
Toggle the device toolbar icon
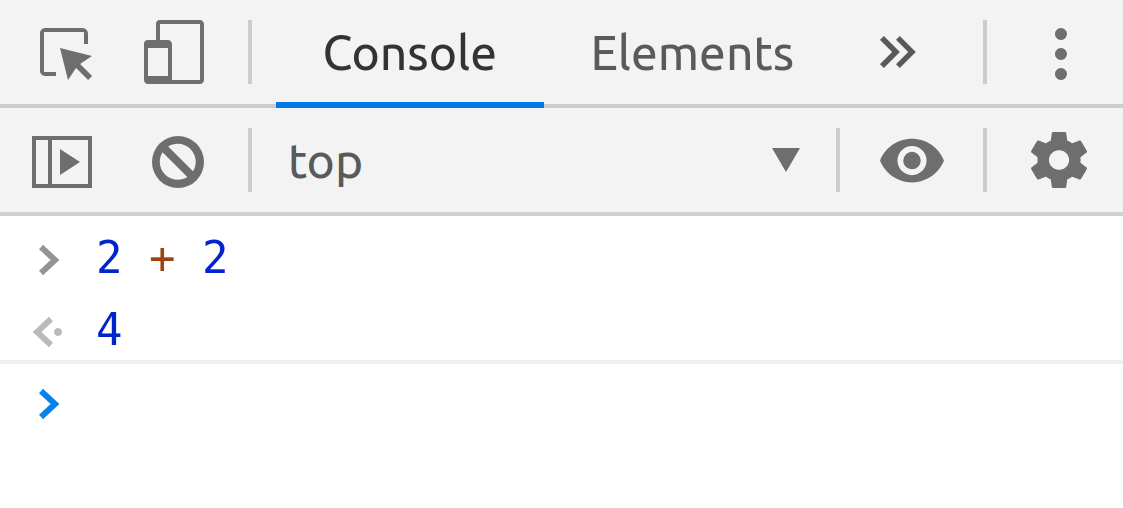coord(173,53)
